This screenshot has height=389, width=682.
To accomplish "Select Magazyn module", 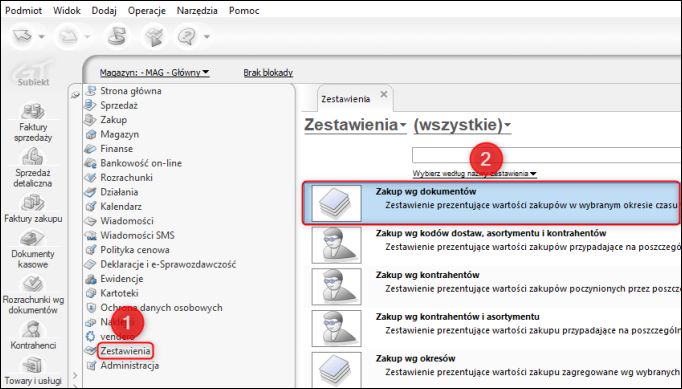I will pyautogui.click(x=119, y=134).
